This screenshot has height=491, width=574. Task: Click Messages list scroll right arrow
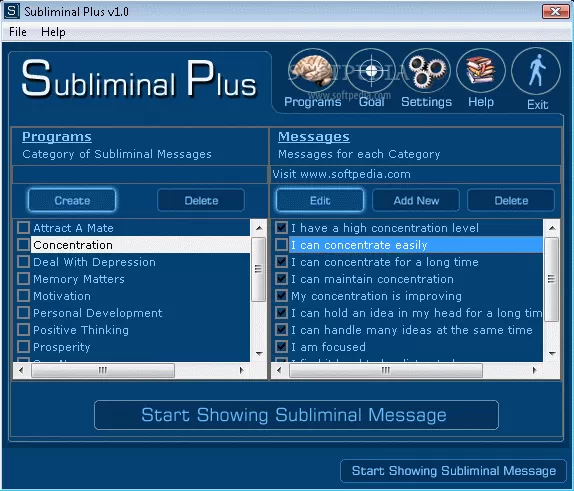point(535,370)
